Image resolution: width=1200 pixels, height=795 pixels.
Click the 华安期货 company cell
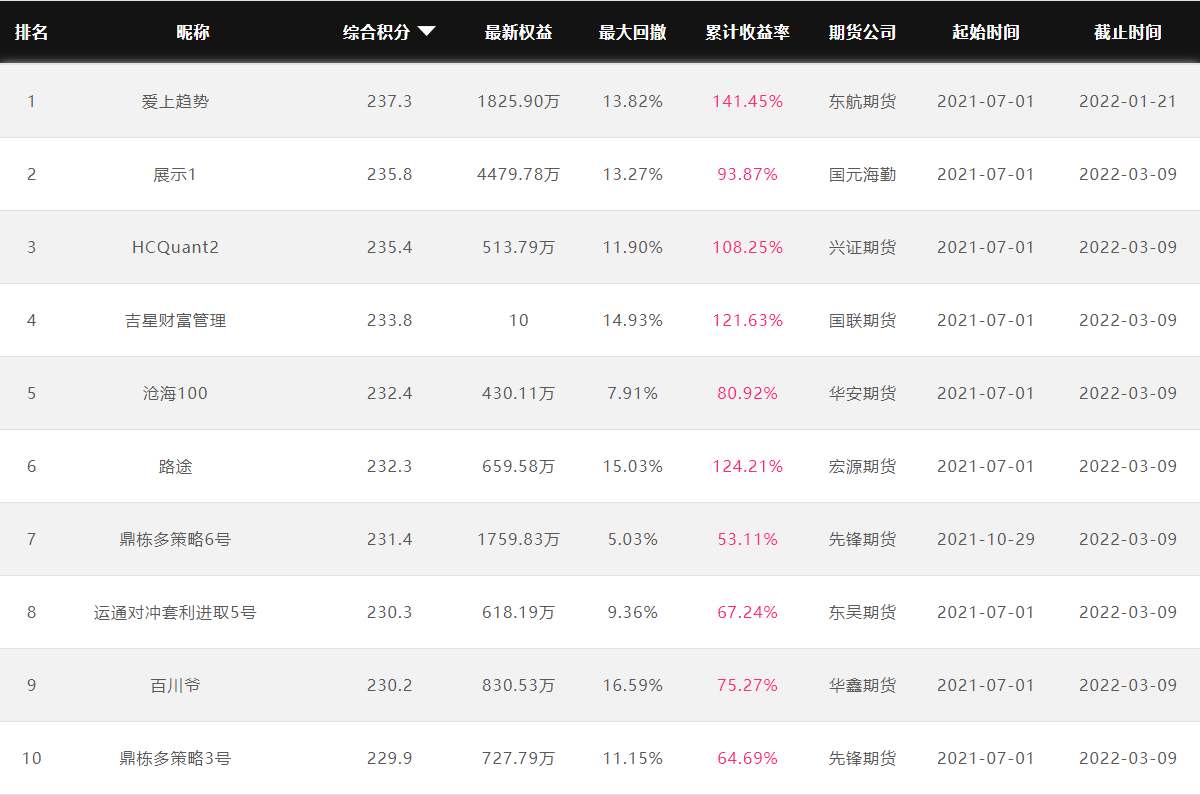click(x=862, y=393)
